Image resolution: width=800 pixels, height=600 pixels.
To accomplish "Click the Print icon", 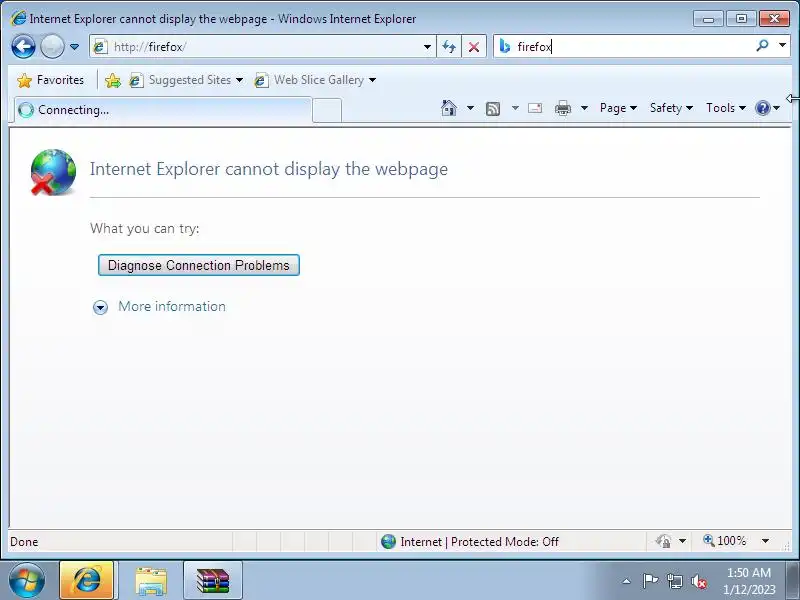I will [563, 108].
